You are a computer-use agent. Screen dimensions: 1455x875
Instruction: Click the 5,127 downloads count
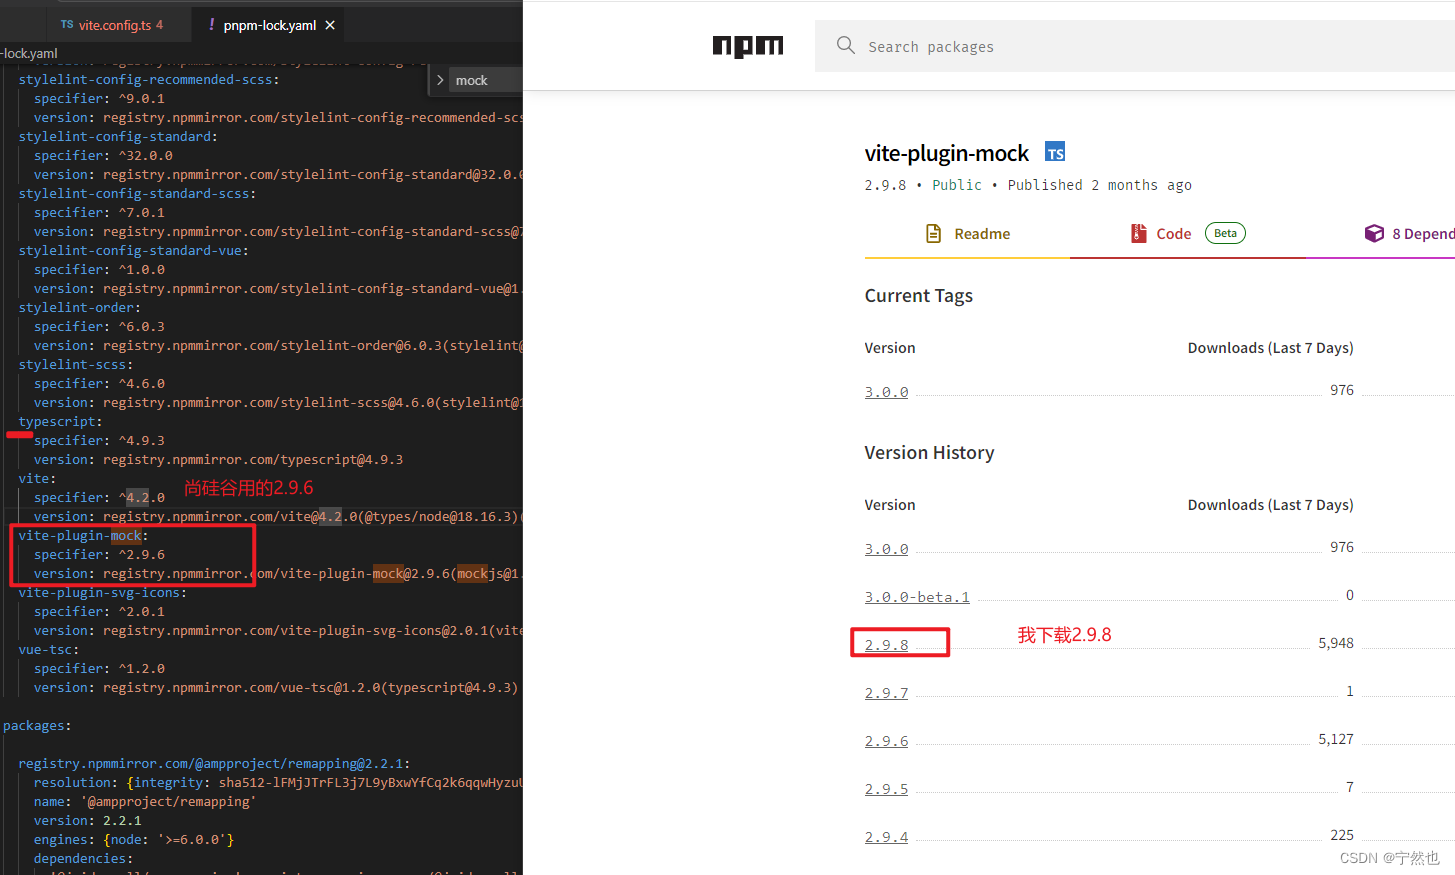1335,739
